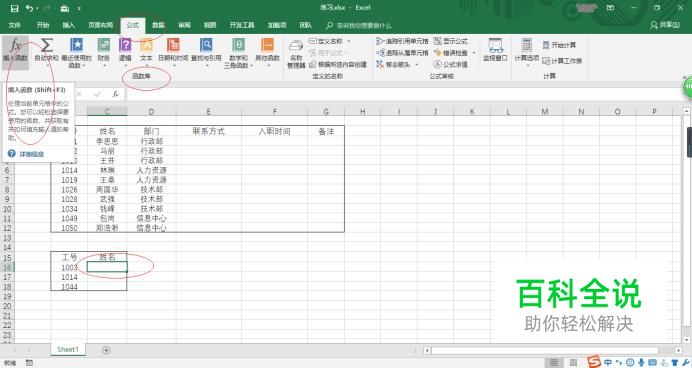Open the 监视窗口

(x=495, y=49)
